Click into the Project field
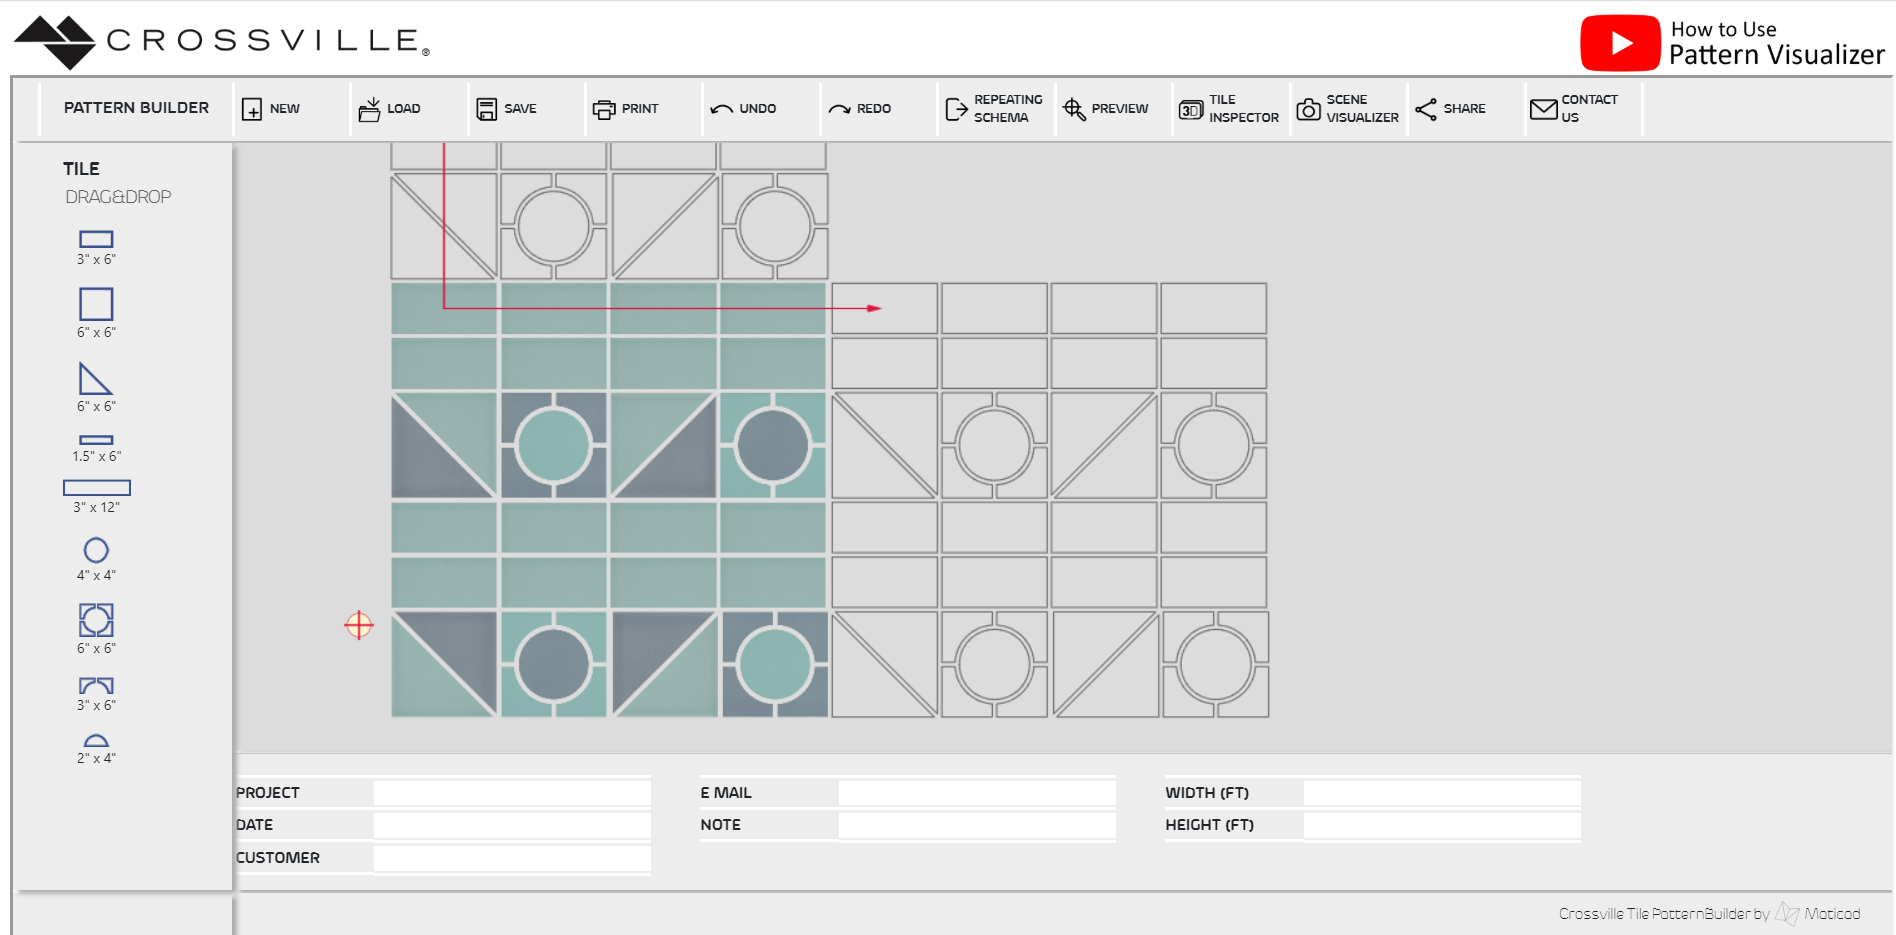 512,793
